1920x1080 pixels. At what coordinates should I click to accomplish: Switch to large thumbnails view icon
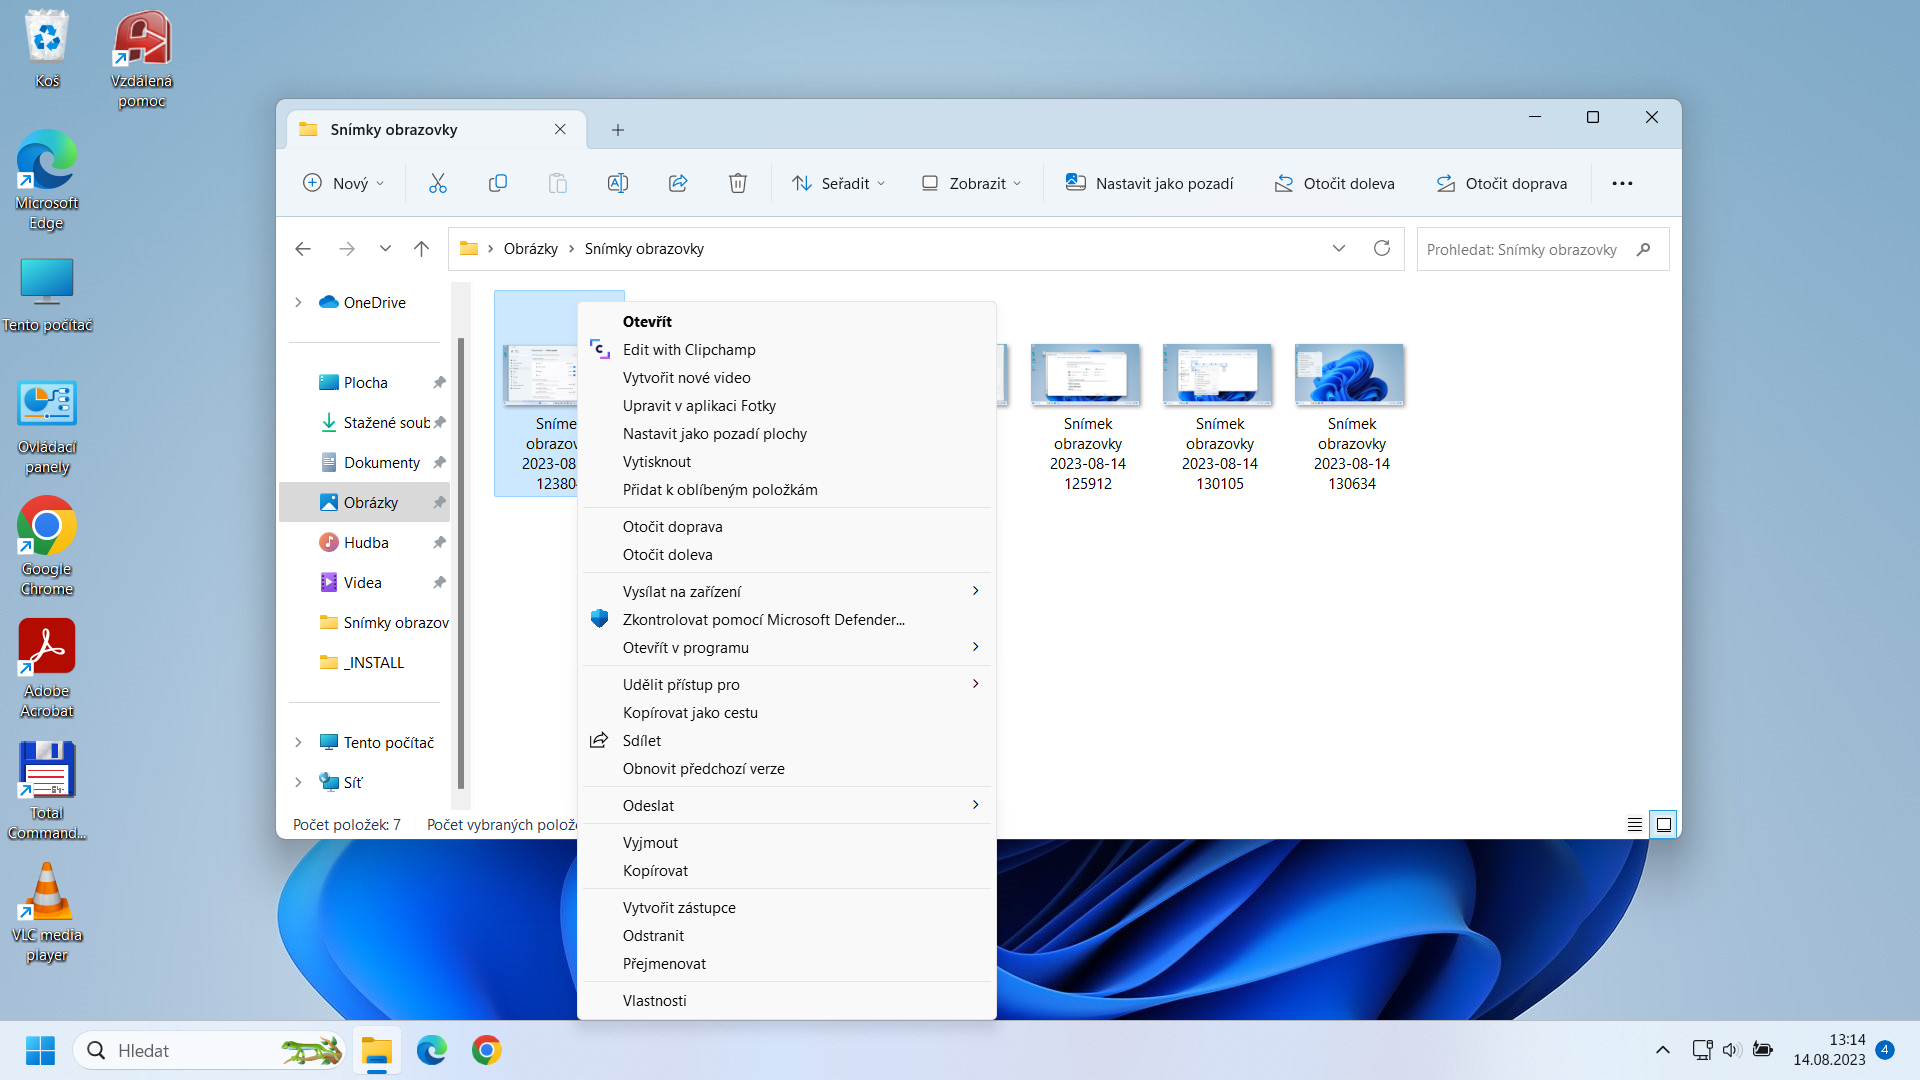click(x=1664, y=825)
